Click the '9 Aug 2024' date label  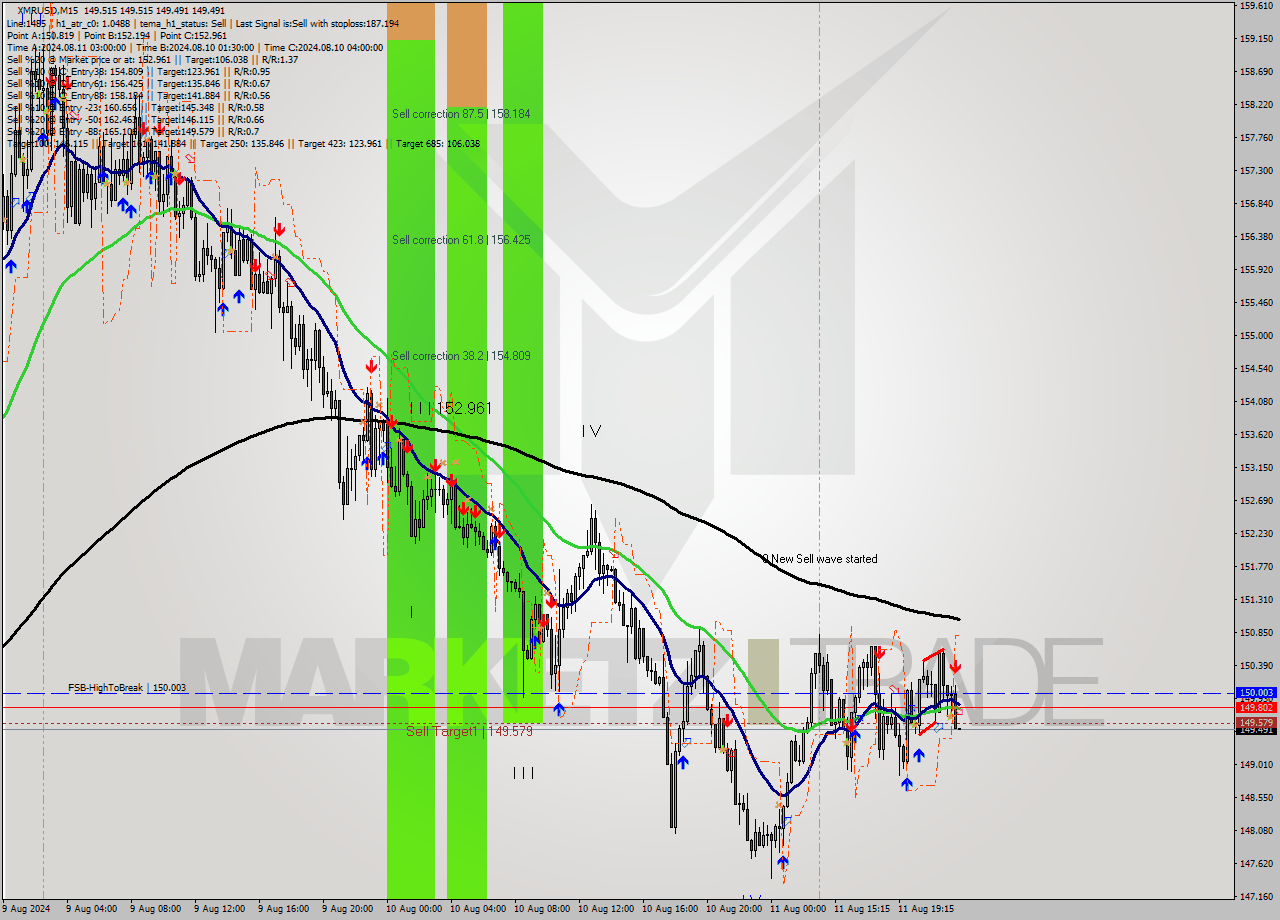coord(28,909)
